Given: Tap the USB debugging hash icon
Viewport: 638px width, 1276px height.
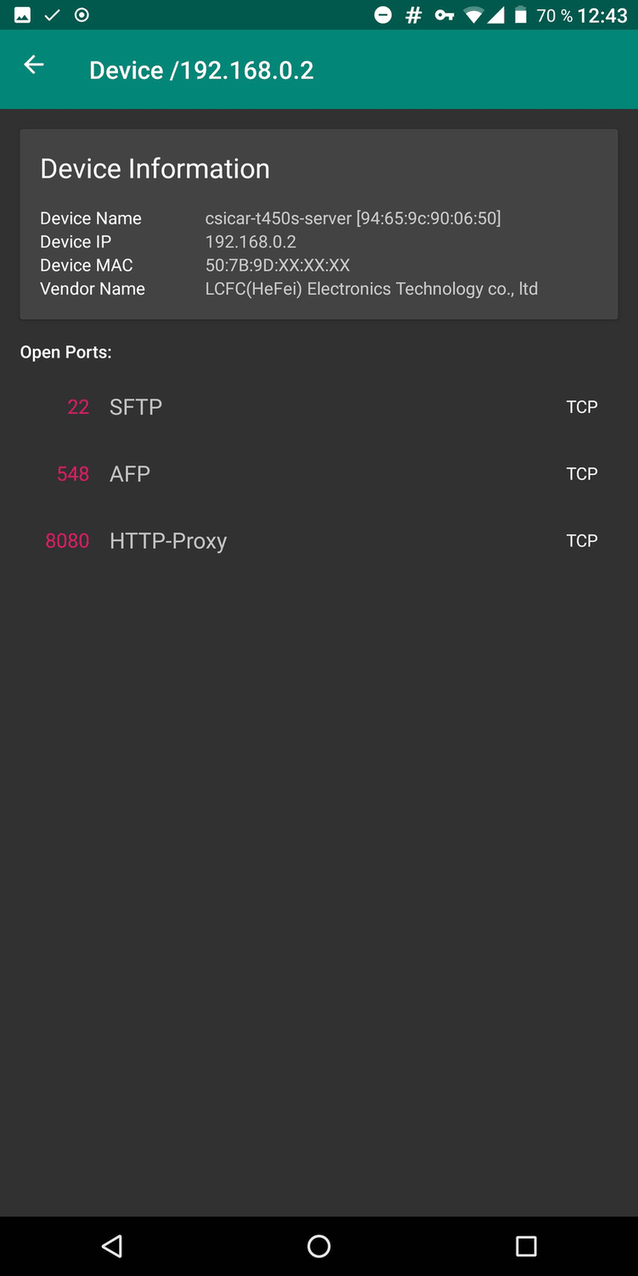Looking at the screenshot, I should [413, 16].
